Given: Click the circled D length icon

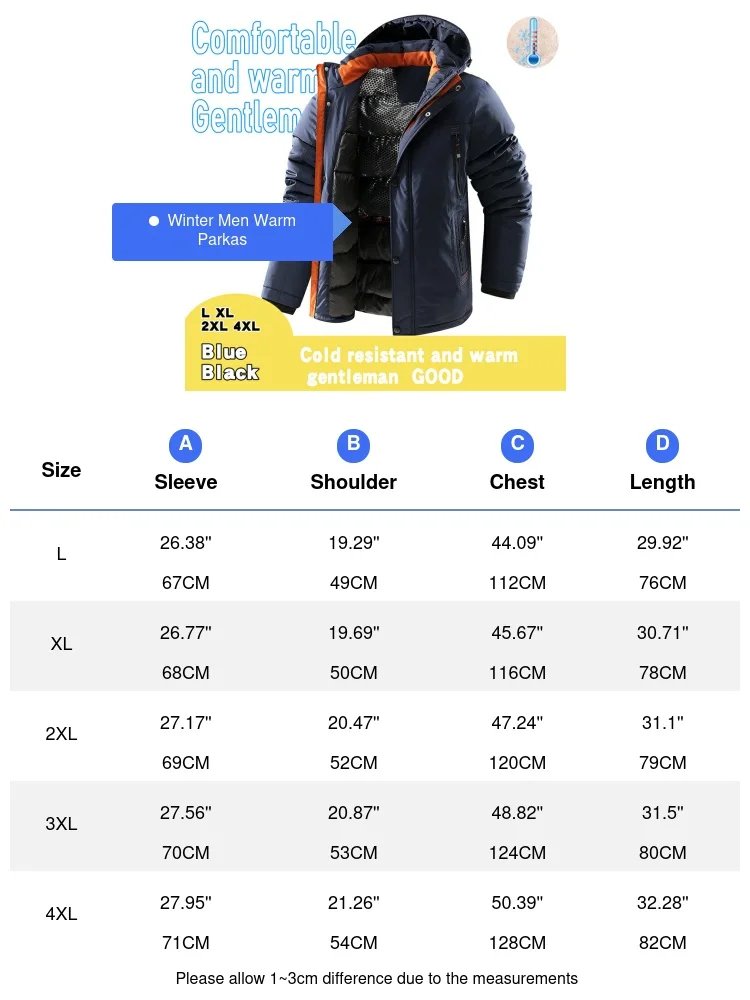Looking at the screenshot, I should tap(662, 444).
